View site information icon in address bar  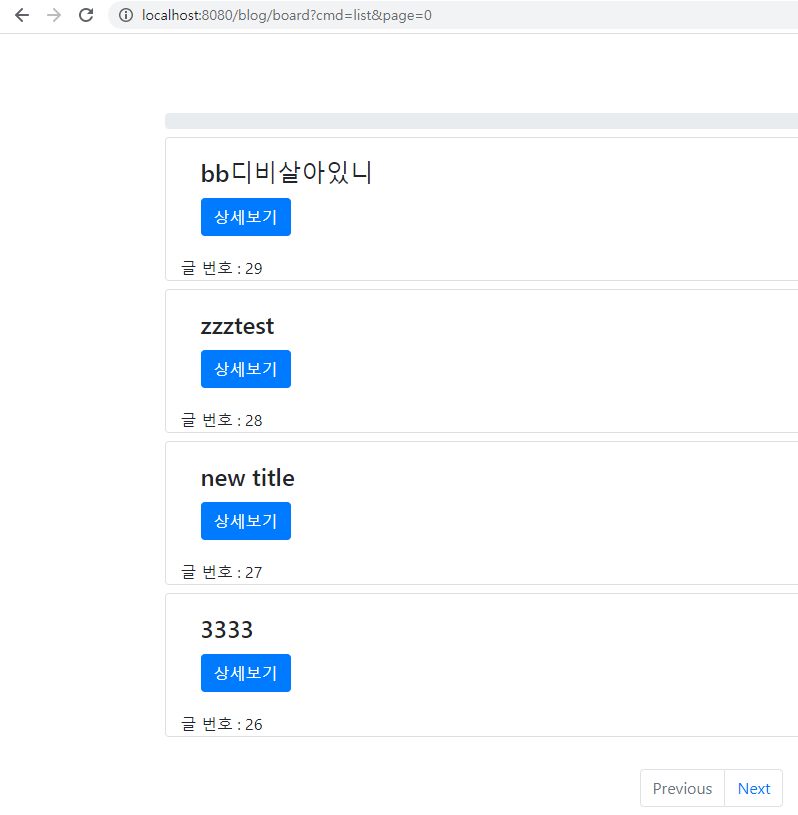[x=126, y=15]
